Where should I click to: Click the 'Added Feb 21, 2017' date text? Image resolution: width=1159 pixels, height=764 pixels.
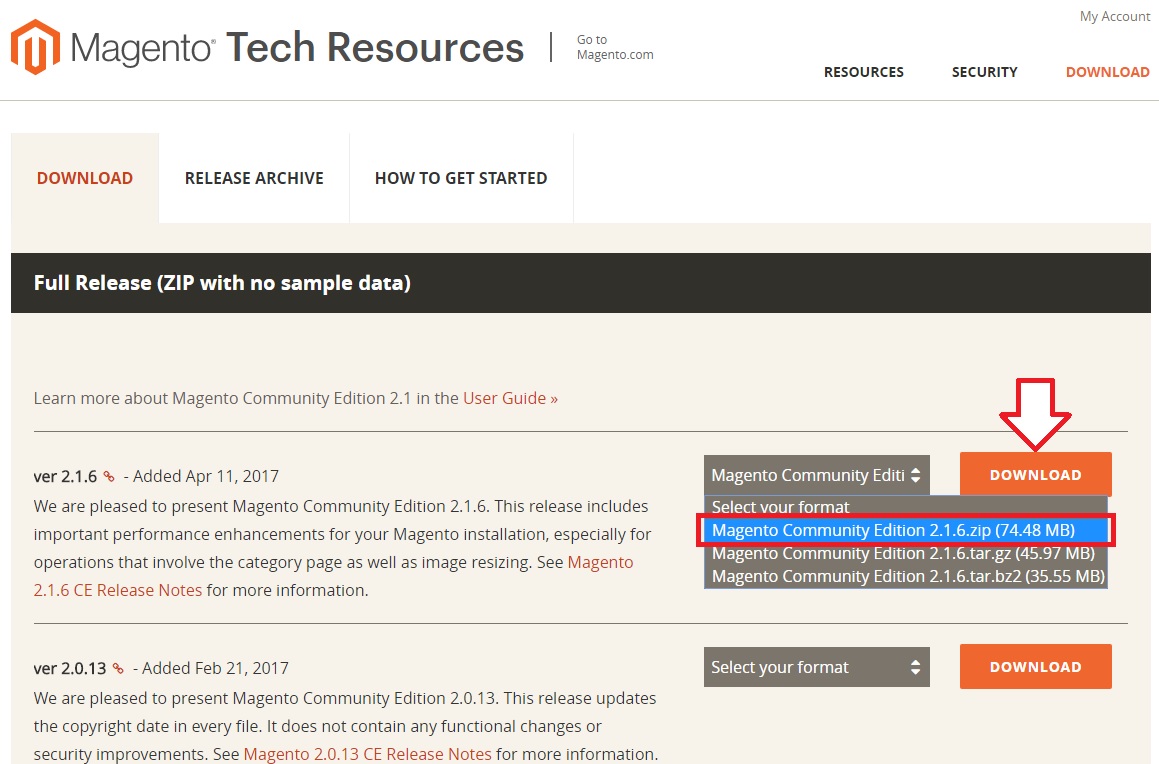click(215, 669)
